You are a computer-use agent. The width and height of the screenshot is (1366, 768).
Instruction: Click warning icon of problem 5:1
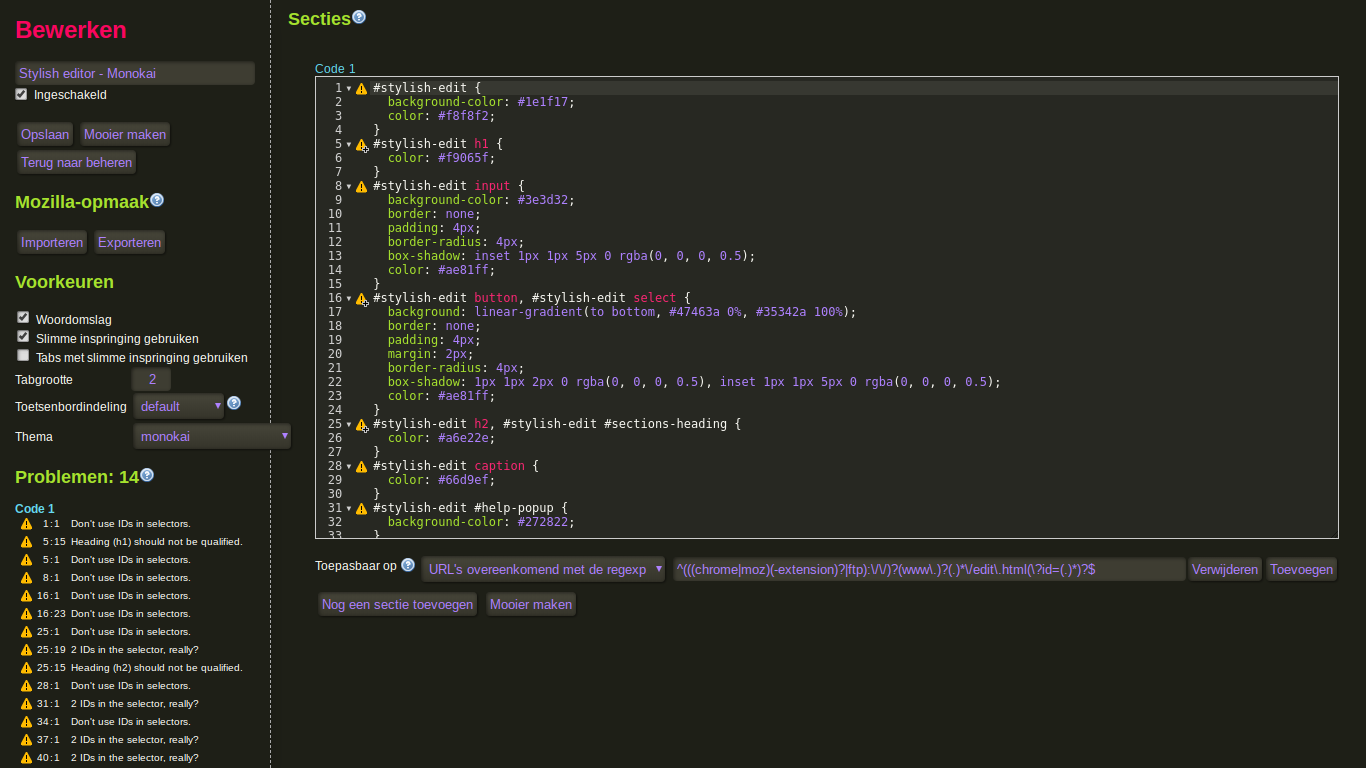26,560
